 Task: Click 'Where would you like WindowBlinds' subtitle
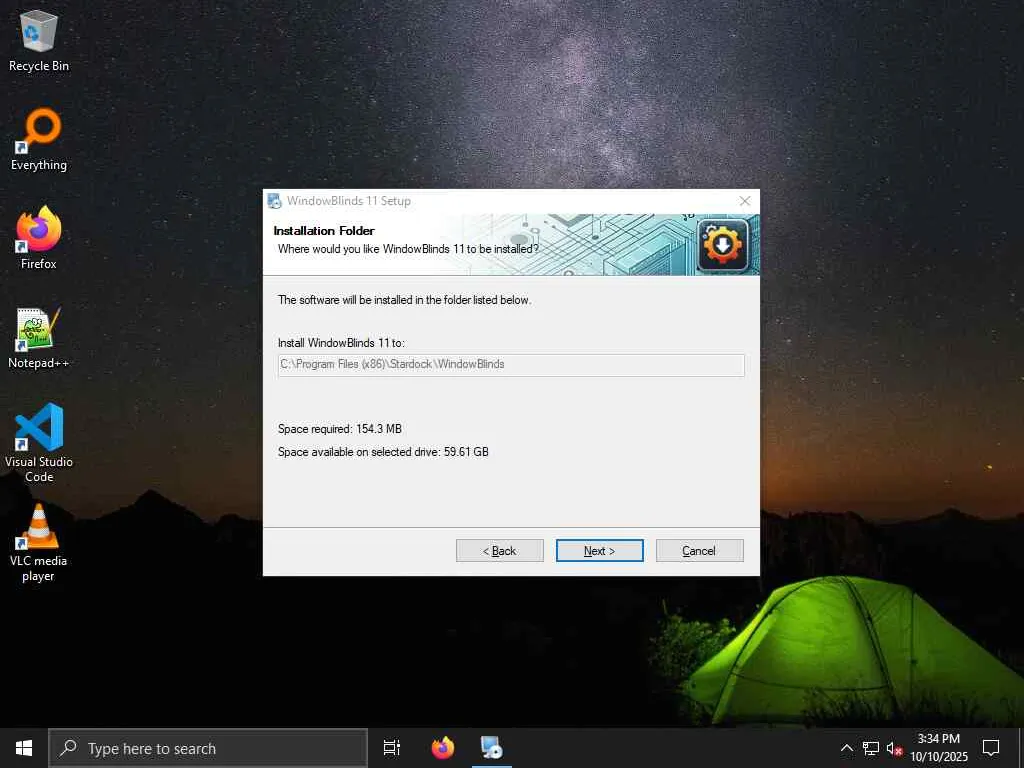pos(408,249)
